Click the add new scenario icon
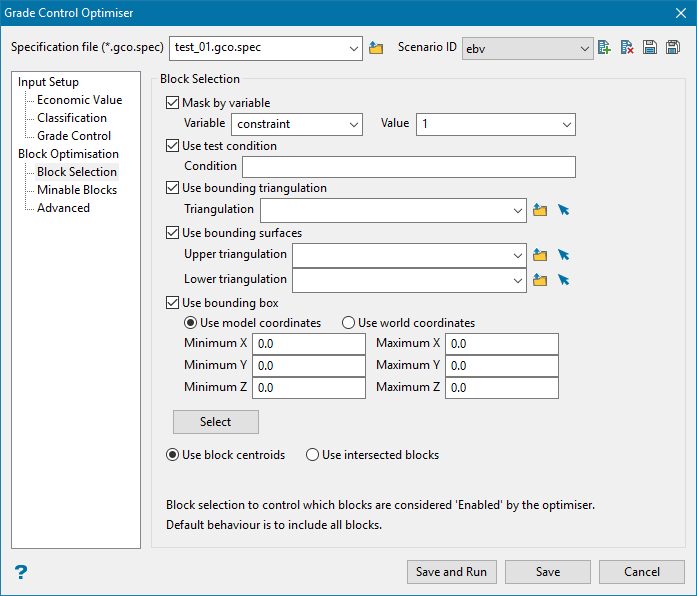 (604, 48)
